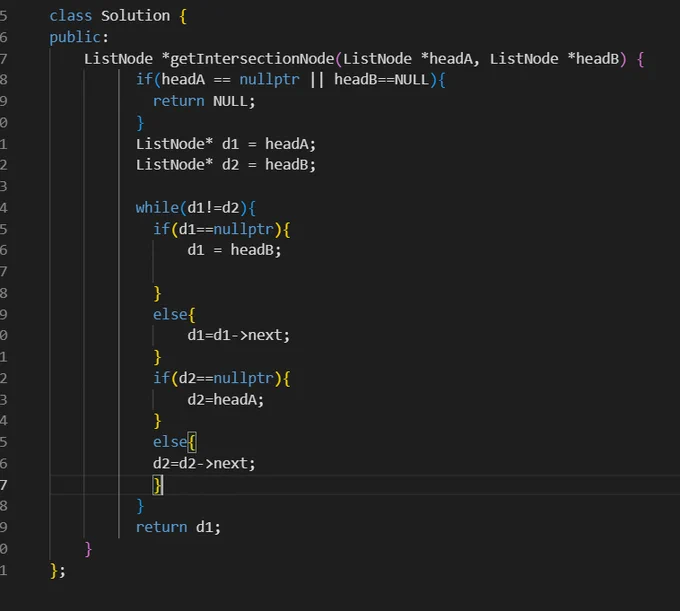The width and height of the screenshot is (680, 611).
Task: Click the pink closing brace of the function
Action: (88, 549)
